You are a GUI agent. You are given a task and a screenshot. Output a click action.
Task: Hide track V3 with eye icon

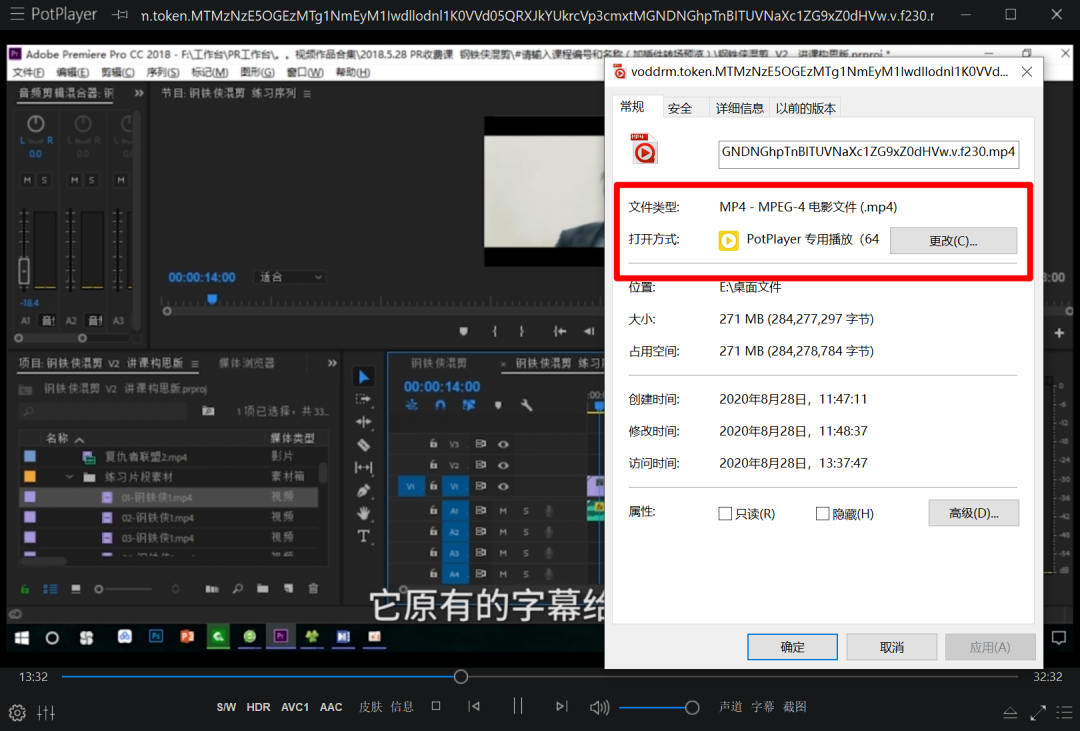click(x=503, y=444)
